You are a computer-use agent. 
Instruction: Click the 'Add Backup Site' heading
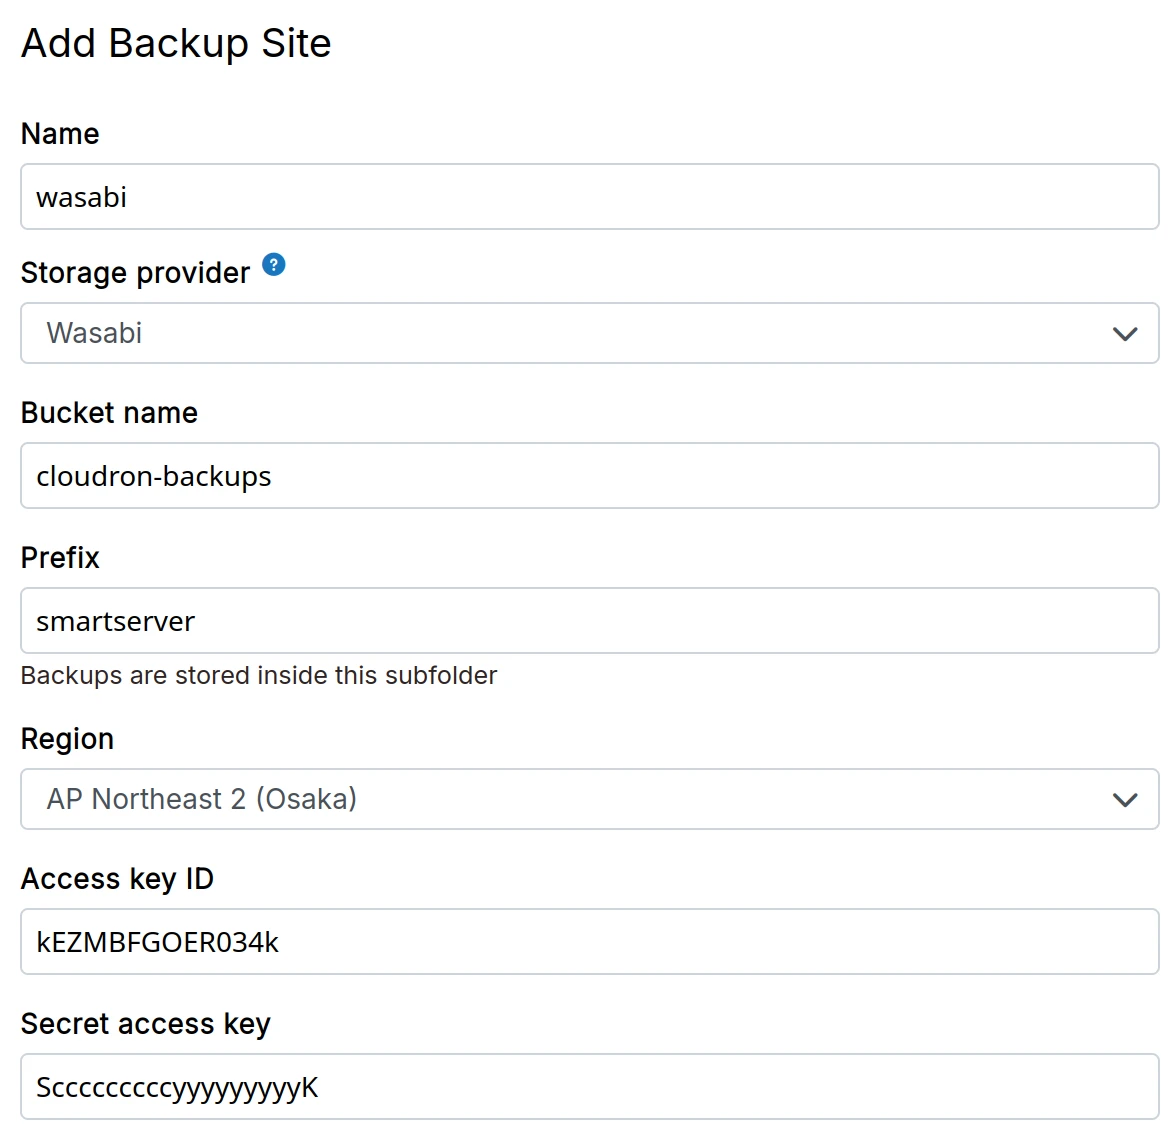(x=176, y=44)
